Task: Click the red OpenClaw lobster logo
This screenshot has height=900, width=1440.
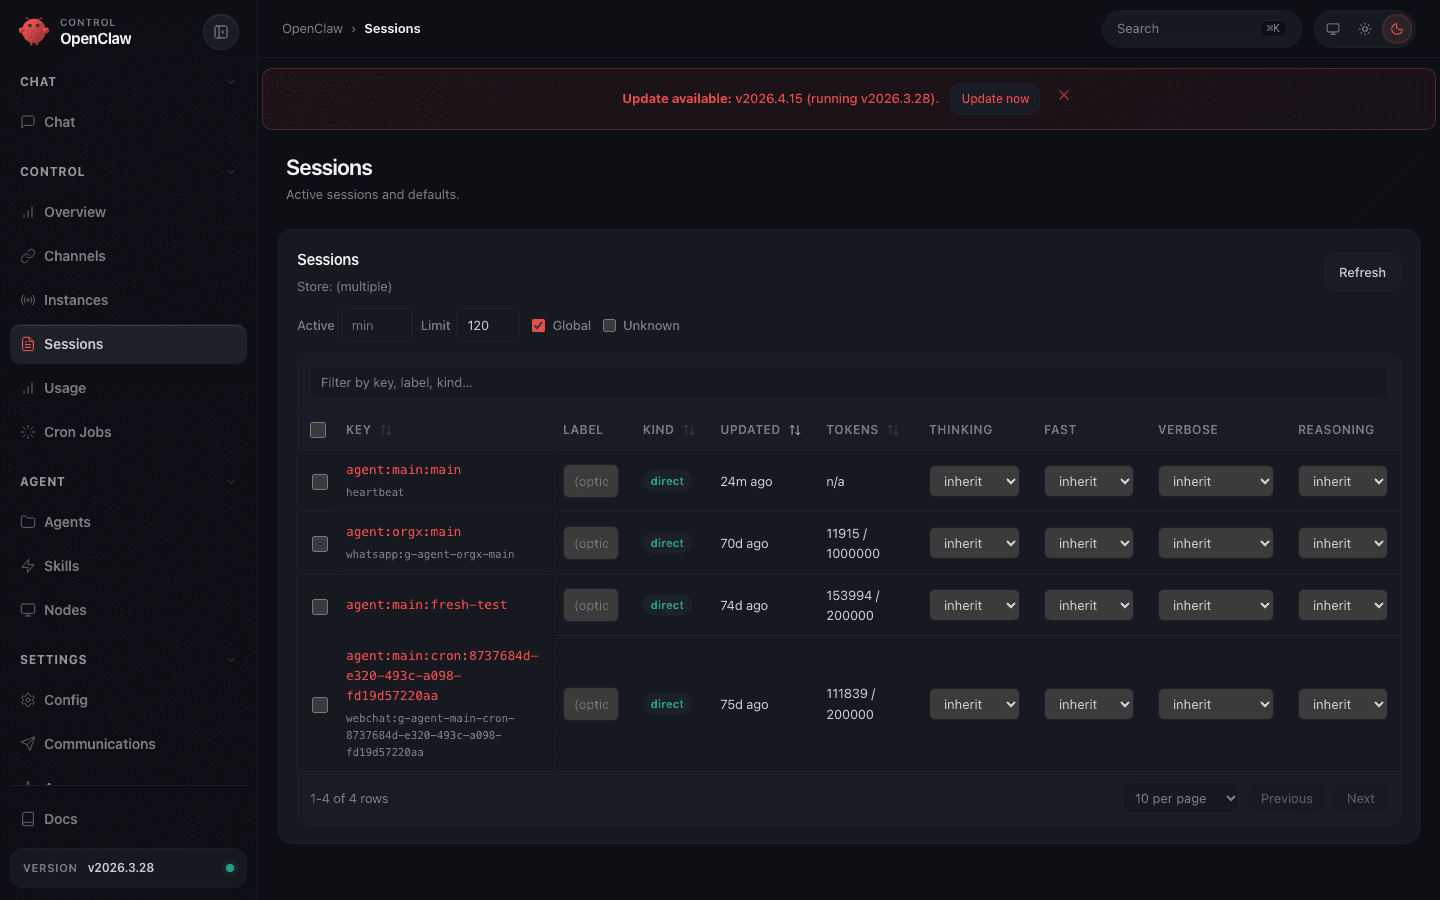Action: point(33,31)
